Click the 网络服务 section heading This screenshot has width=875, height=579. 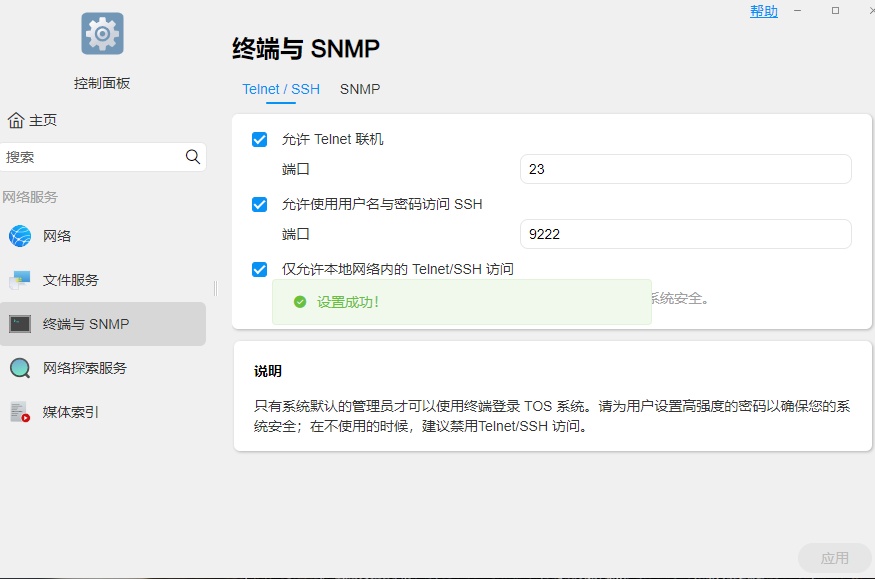(x=30, y=197)
